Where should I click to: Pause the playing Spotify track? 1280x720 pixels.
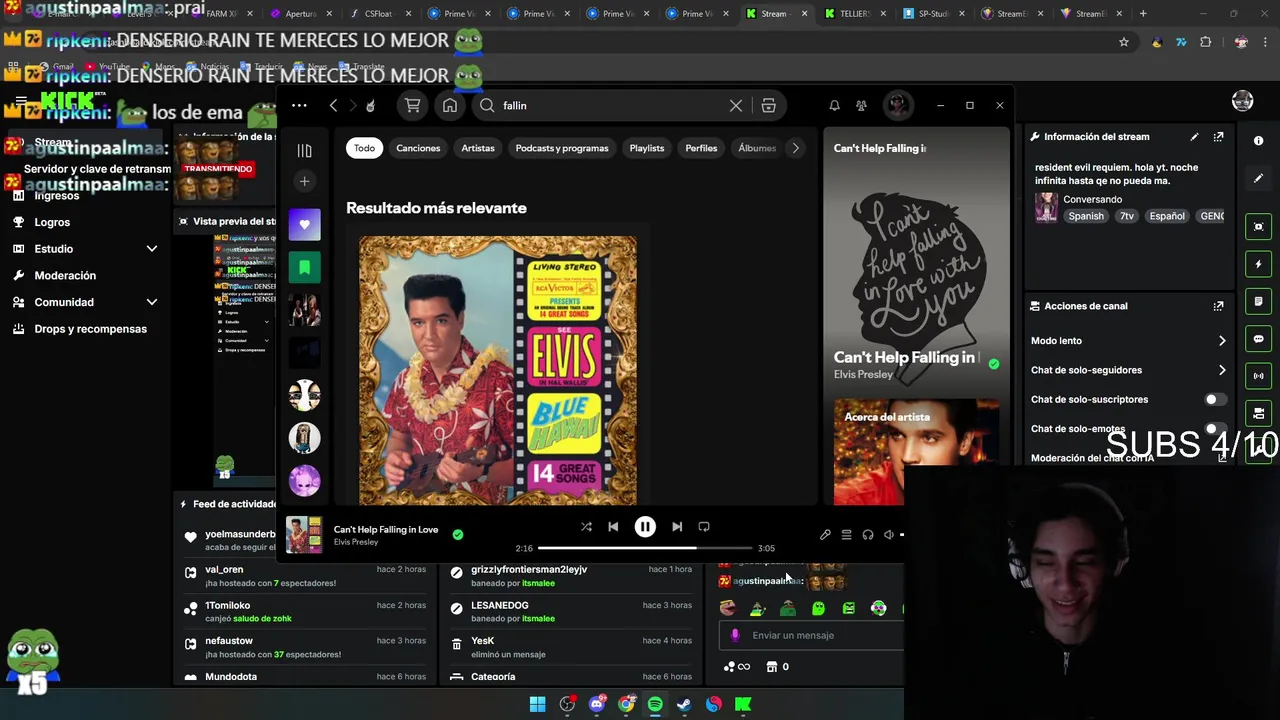tap(645, 527)
